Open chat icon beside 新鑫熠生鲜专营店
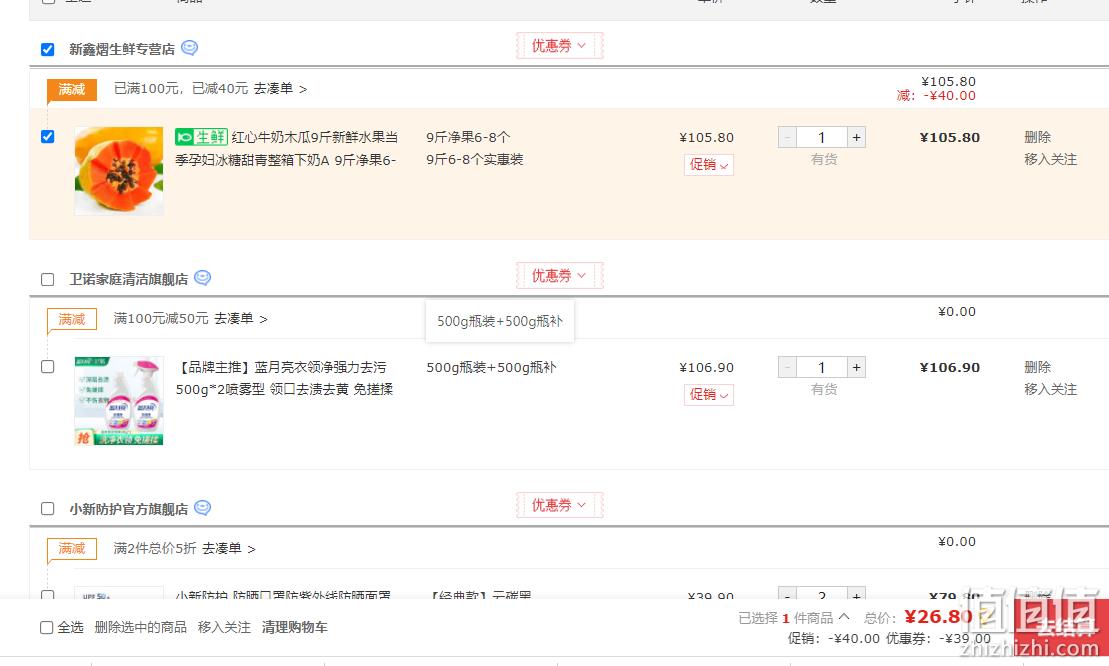 pyautogui.click(x=190, y=48)
